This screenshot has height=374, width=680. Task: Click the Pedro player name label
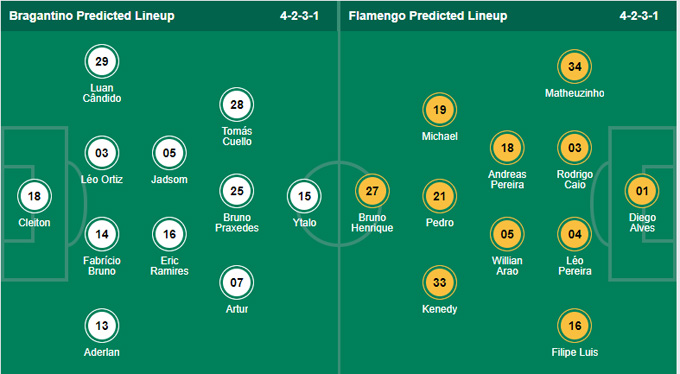tap(440, 223)
